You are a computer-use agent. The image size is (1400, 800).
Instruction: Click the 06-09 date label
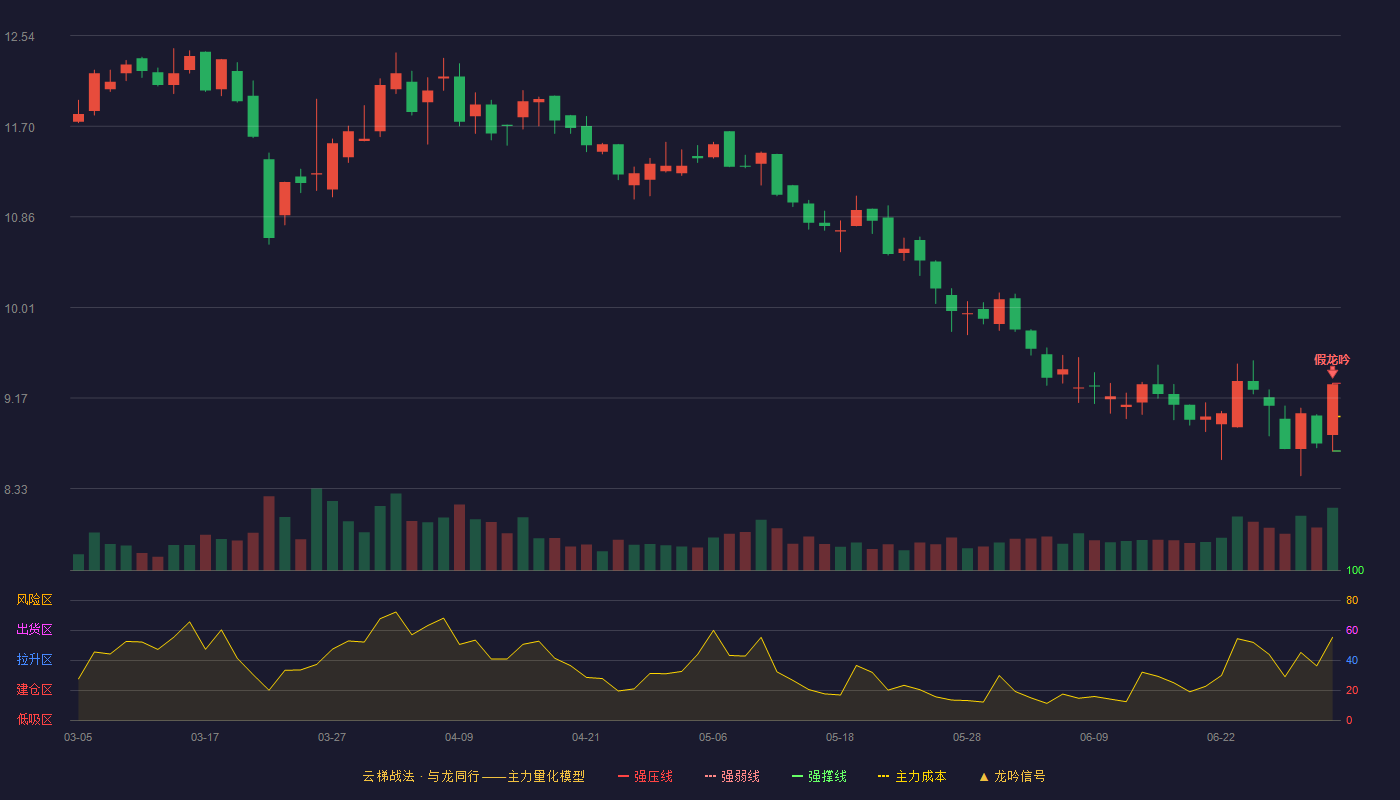coord(1094,737)
